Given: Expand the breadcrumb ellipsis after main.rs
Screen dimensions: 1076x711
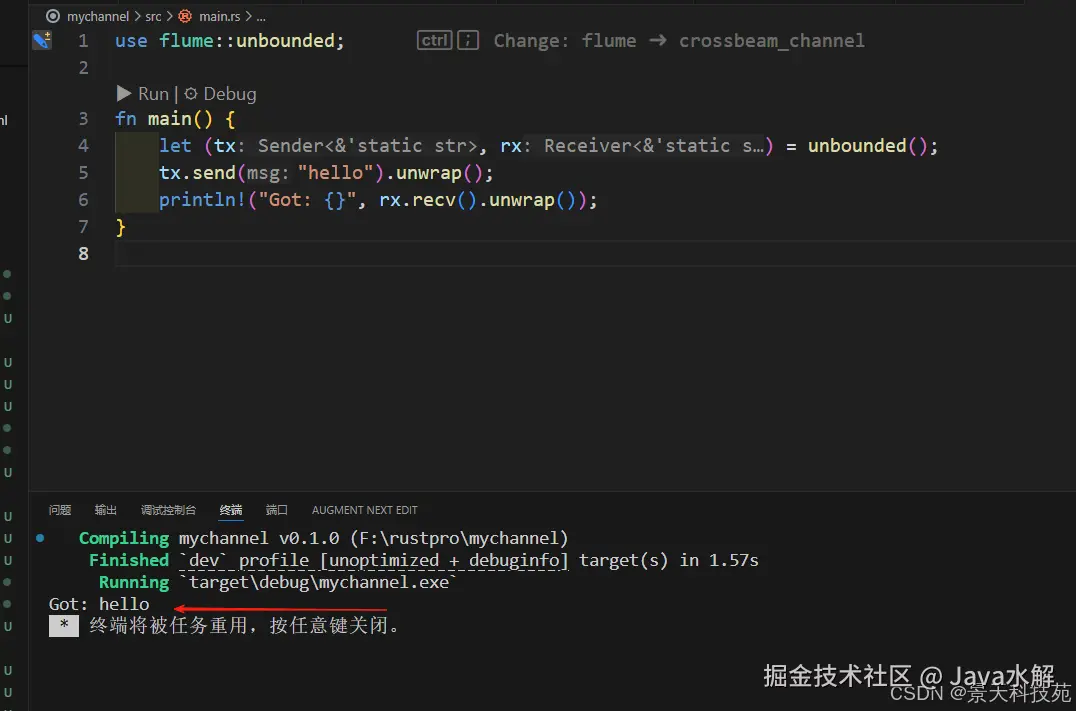Looking at the screenshot, I should pyautogui.click(x=260, y=16).
